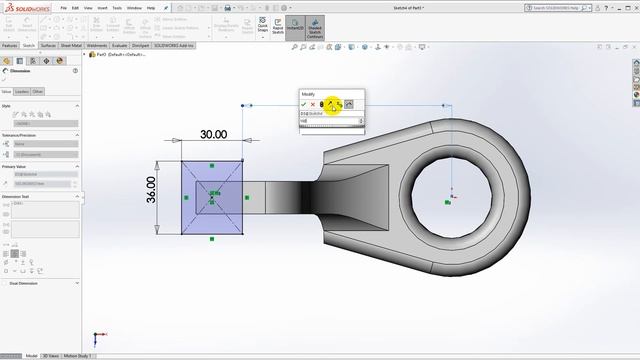Switch to the Evaluate tab
Image resolution: width=640 pixels, height=360 pixels.
[119, 45]
